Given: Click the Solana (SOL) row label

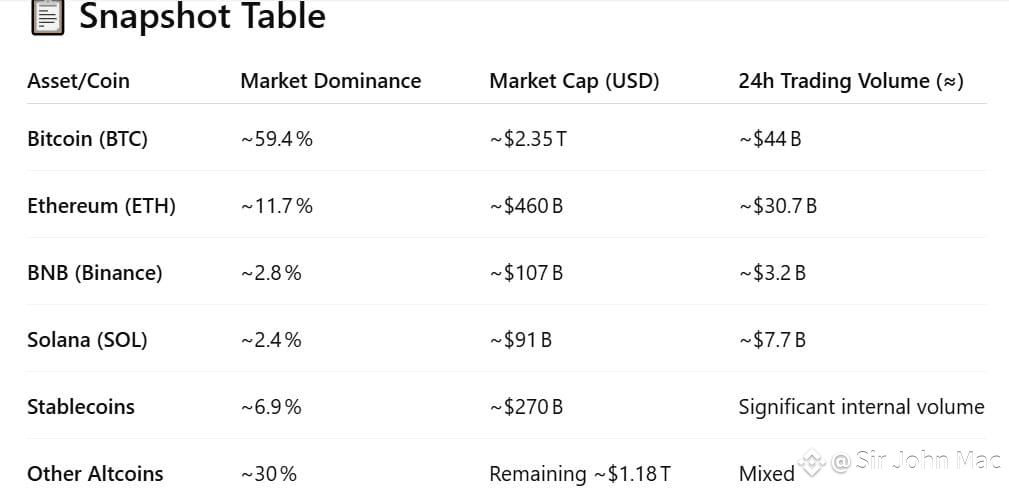Looking at the screenshot, I should pos(87,340).
